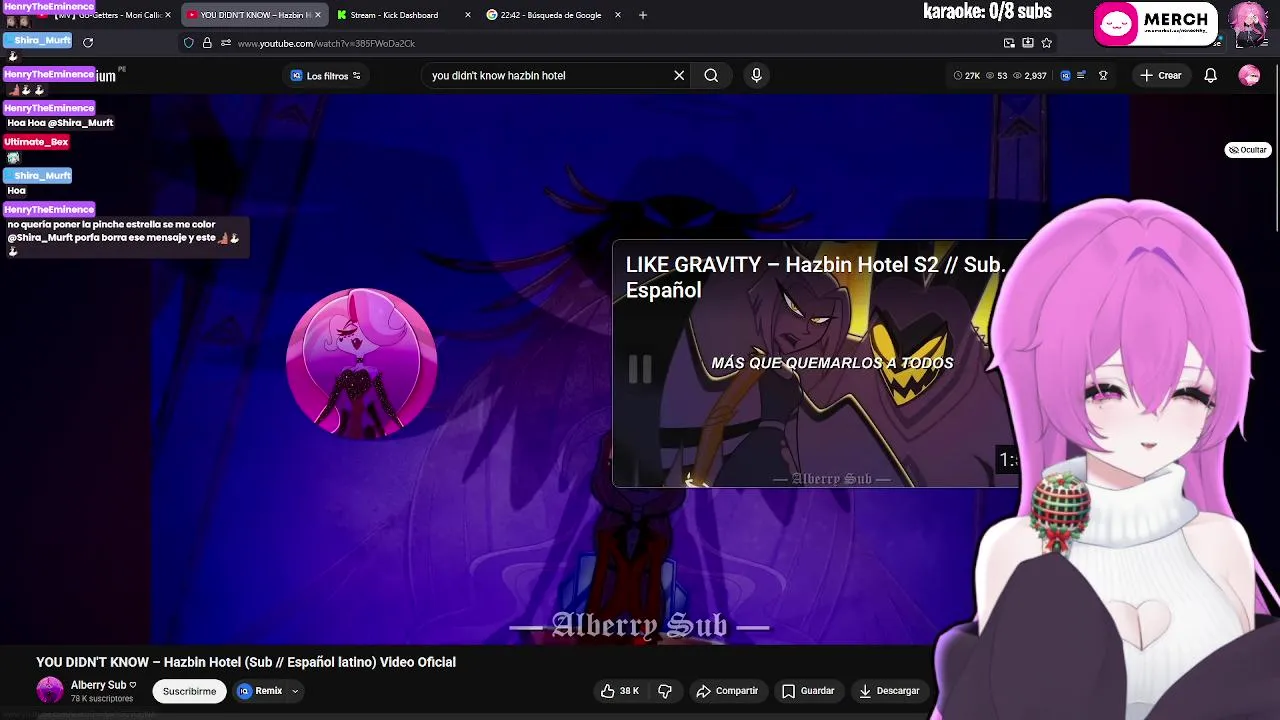Open the 22:42 Búsqueda de Google tab
Viewport: 1280px width, 720px height.
(x=550, y=15)
